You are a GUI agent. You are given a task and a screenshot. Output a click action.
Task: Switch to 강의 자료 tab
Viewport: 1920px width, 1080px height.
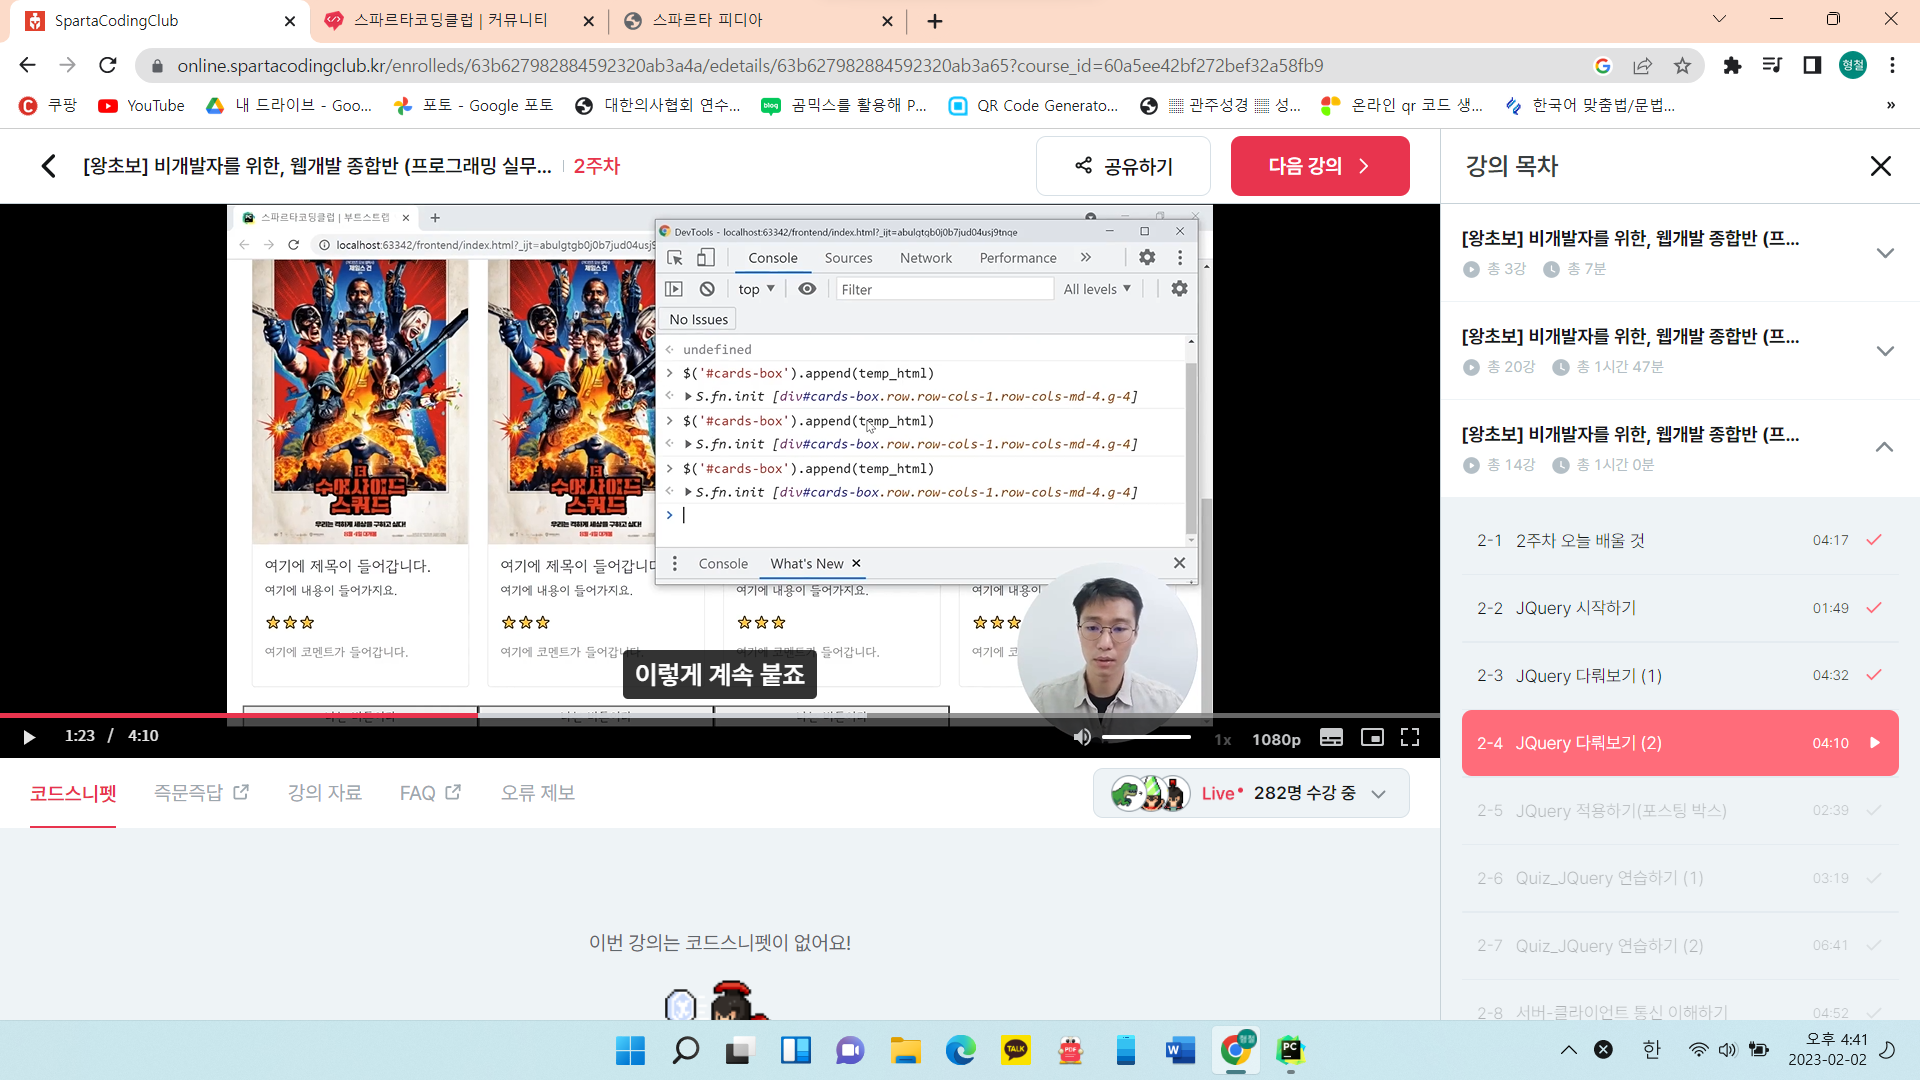[x=325, y=793]
